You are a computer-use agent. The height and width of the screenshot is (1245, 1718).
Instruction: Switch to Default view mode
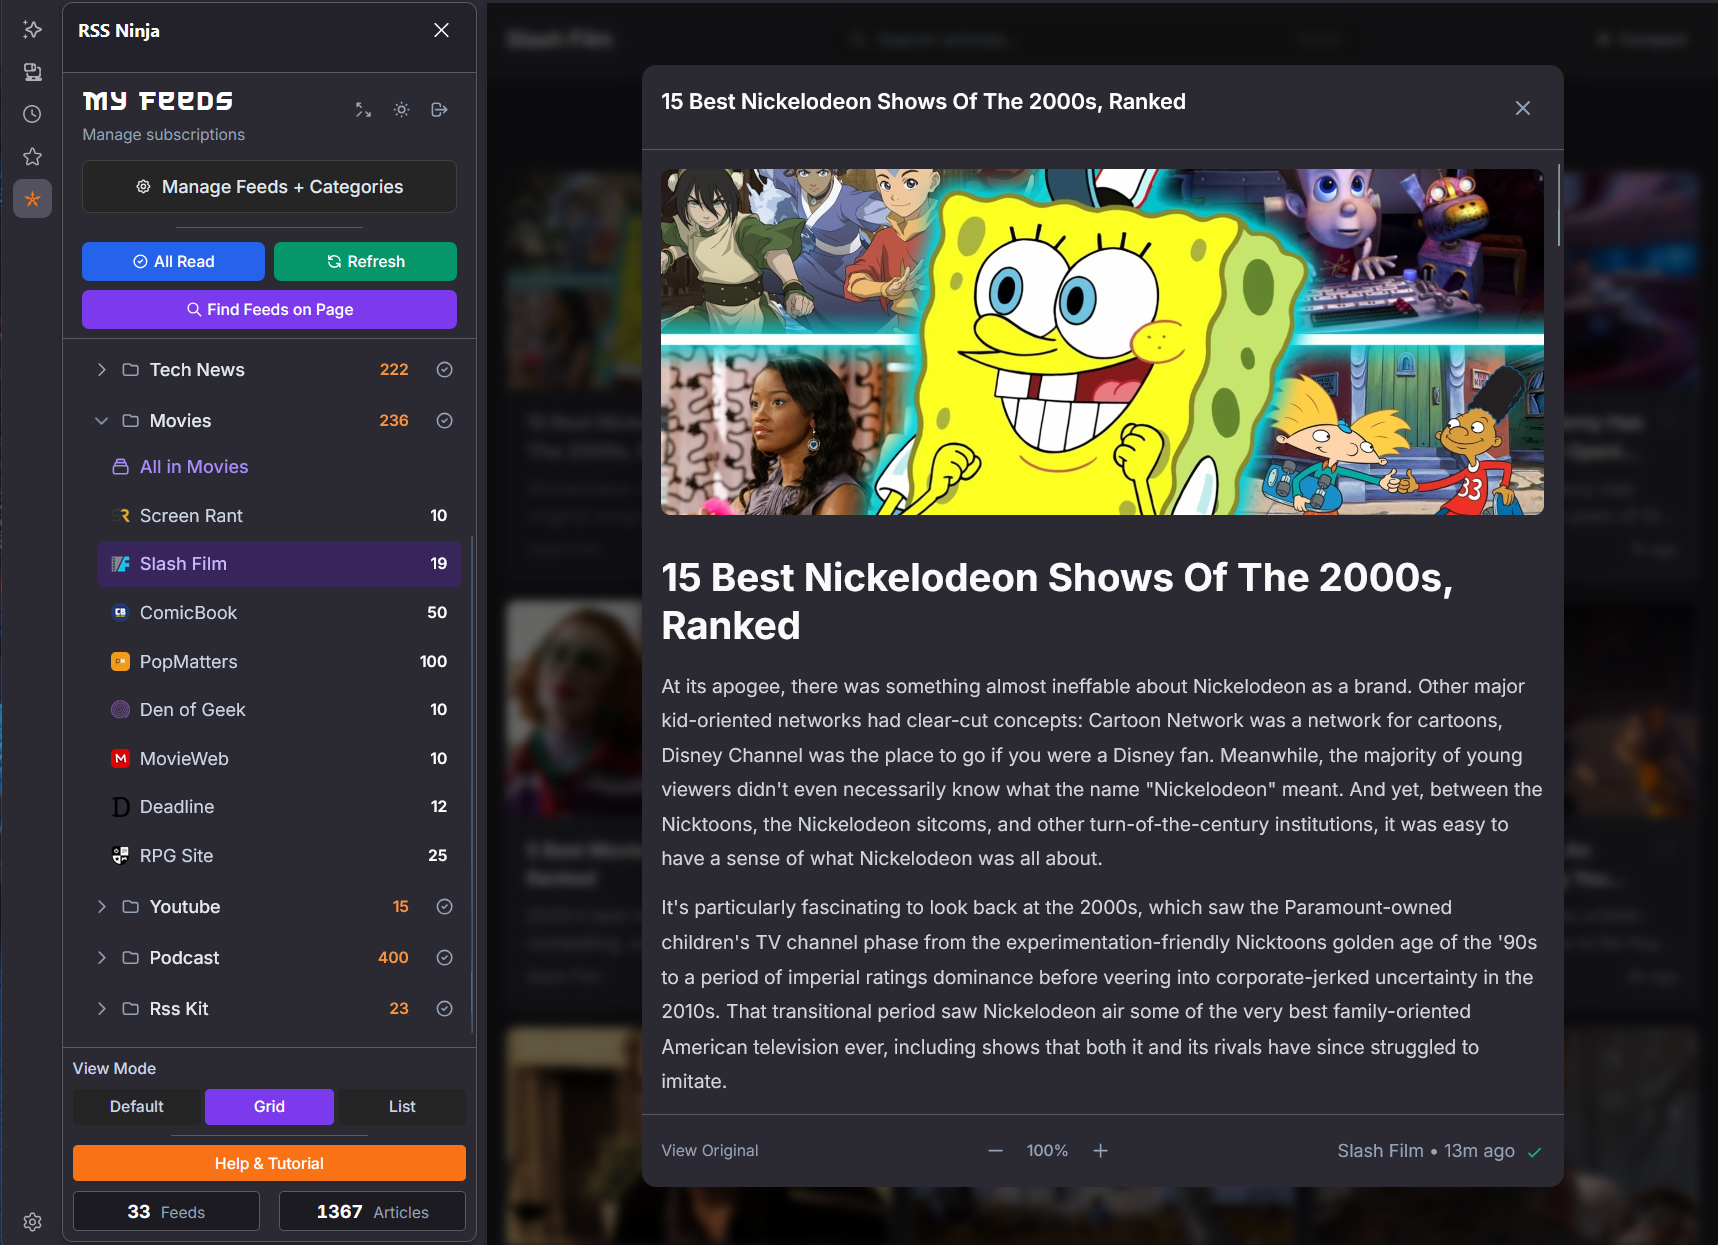[137, 1106]
